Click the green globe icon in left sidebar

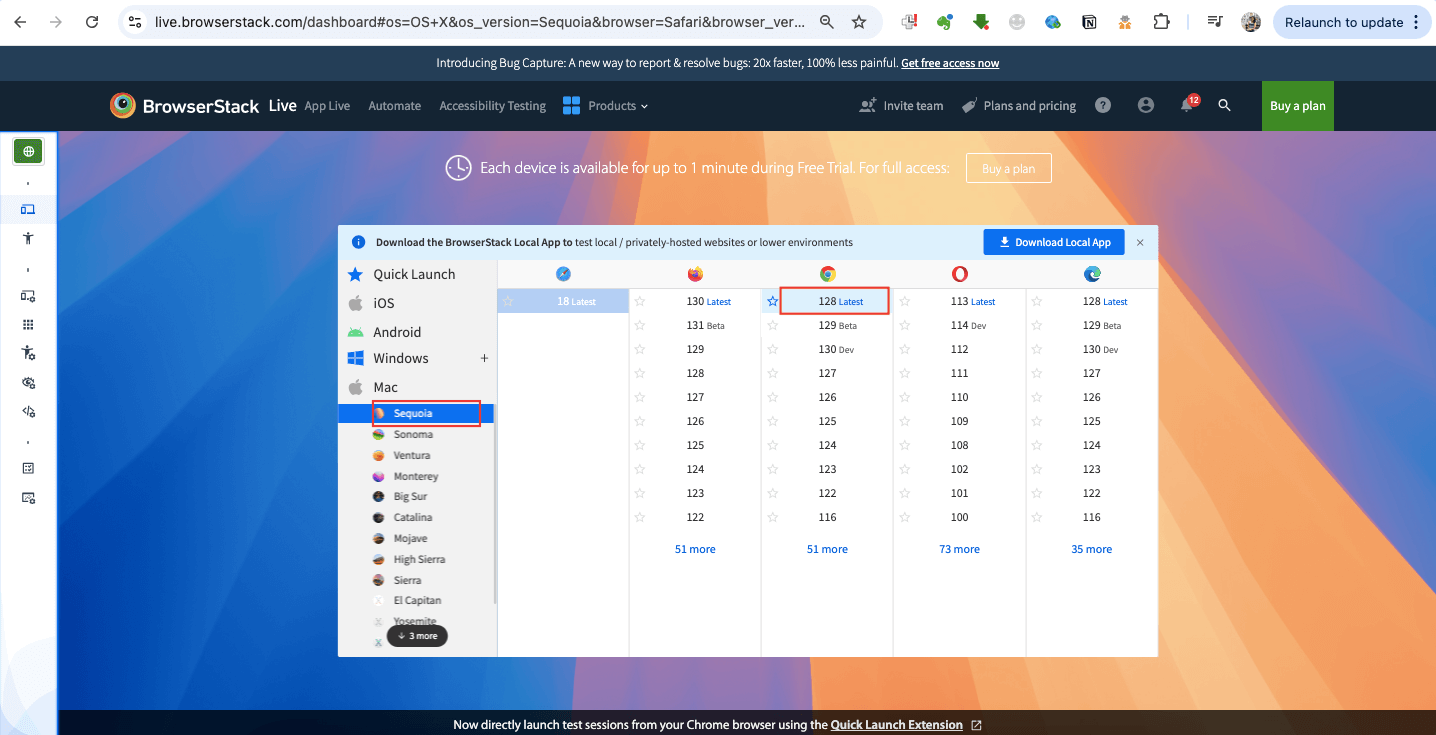click(x=28, y=152)
